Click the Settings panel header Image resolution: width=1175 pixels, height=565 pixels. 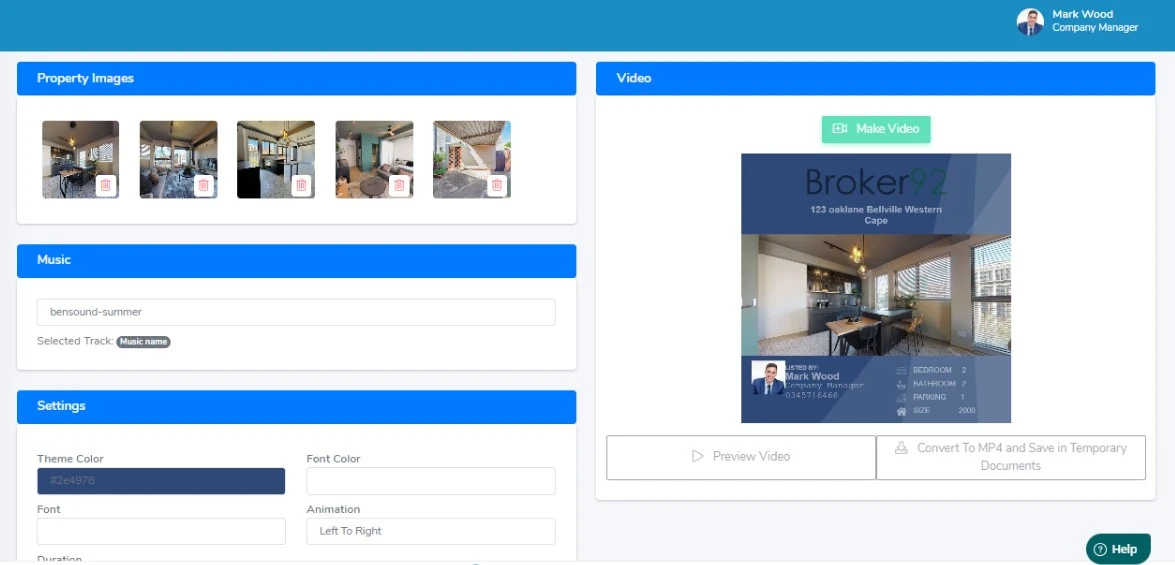point(296,407)
